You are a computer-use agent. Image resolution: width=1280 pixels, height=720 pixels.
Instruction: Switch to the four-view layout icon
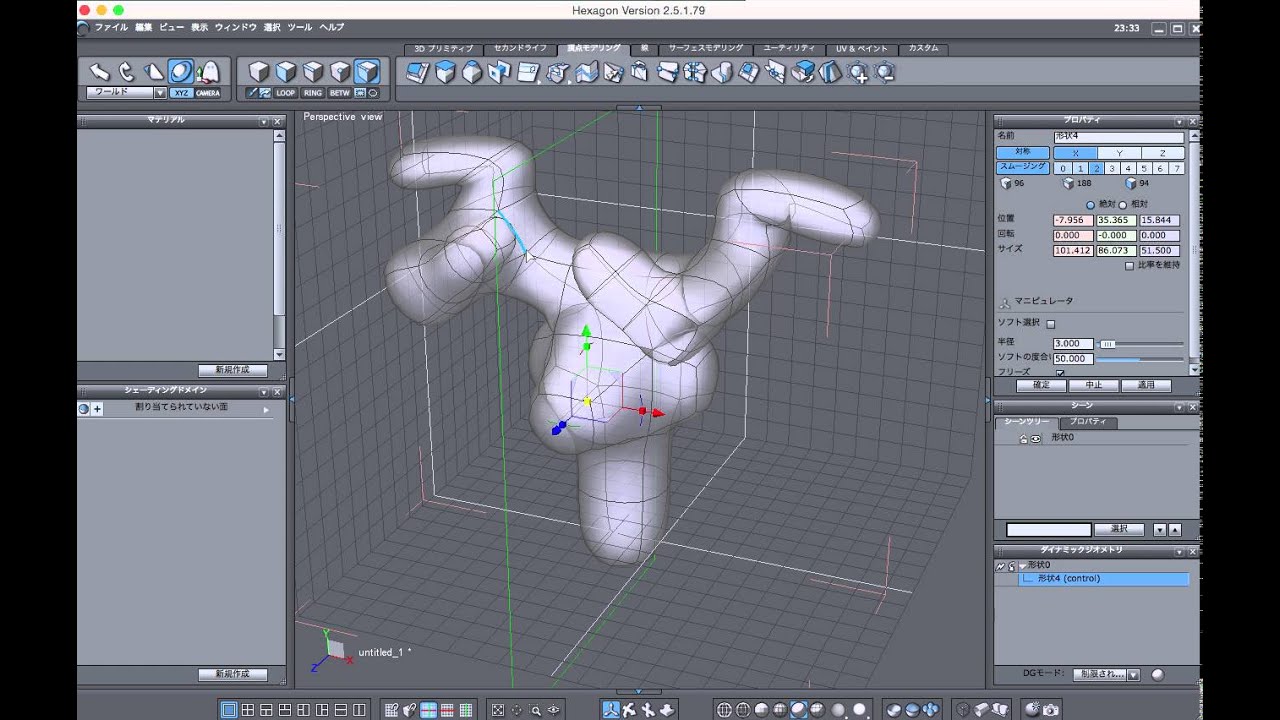coord(247,709)
